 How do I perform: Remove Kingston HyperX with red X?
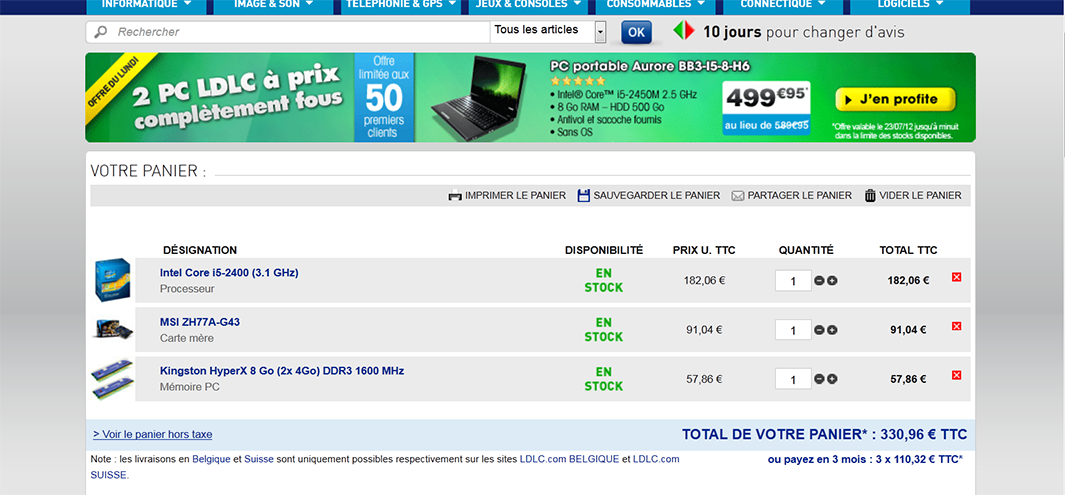pyautogui.click(x=956, y=375)
